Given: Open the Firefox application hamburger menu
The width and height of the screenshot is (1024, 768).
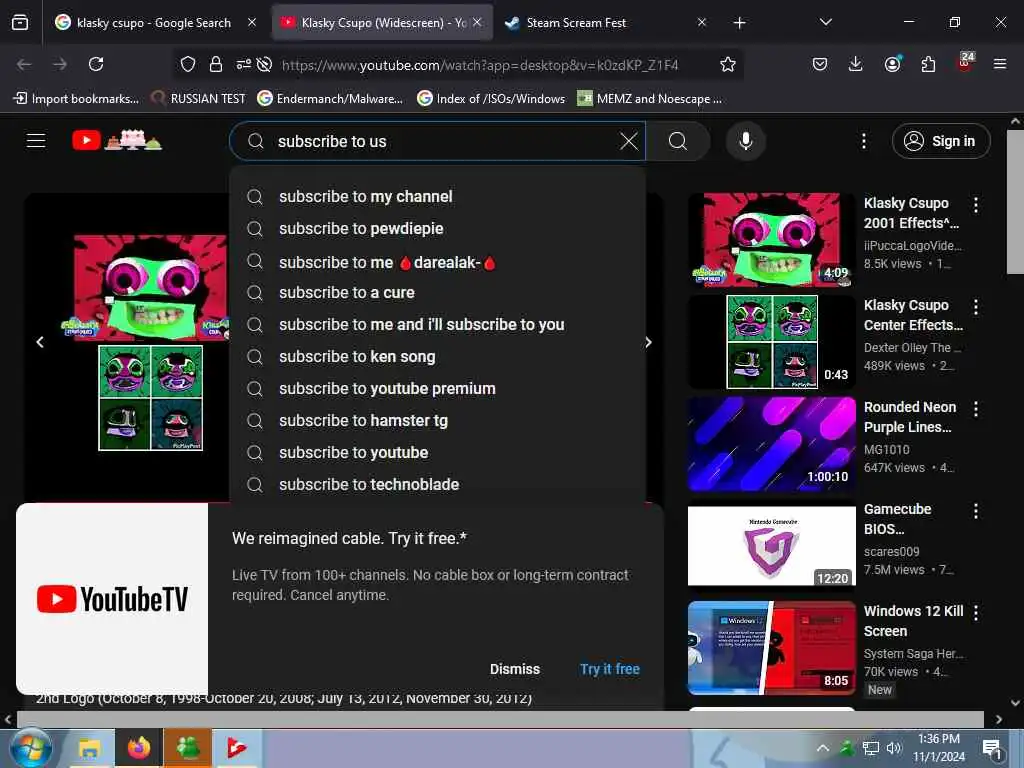Looking at the screenshot, I should coord(1000,64).
